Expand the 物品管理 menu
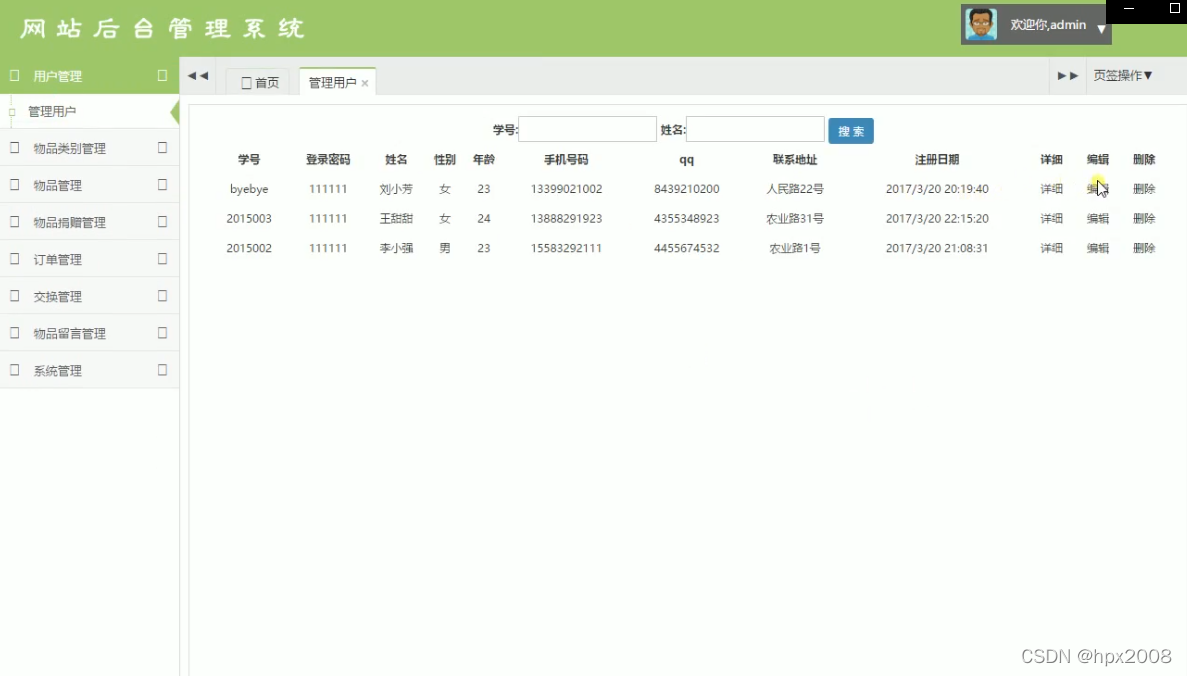 tap(89, 185)
